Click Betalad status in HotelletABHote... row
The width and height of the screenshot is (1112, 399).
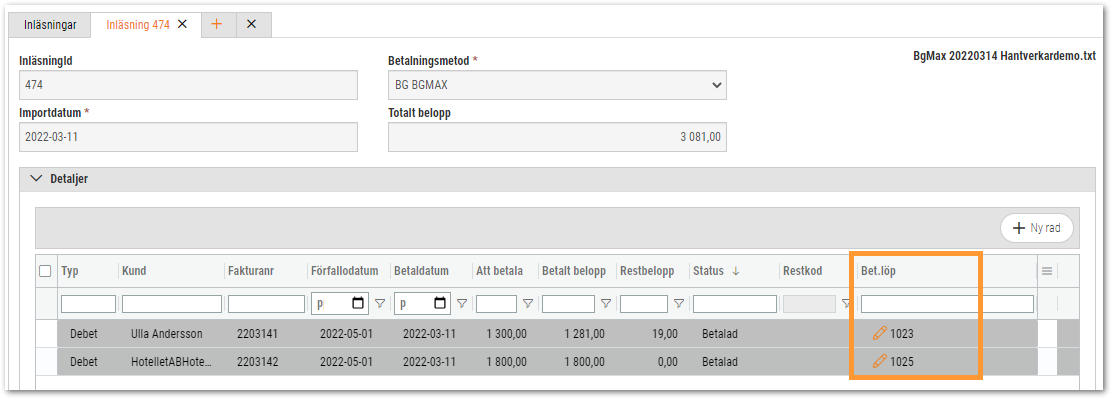[x=720, y=361]
